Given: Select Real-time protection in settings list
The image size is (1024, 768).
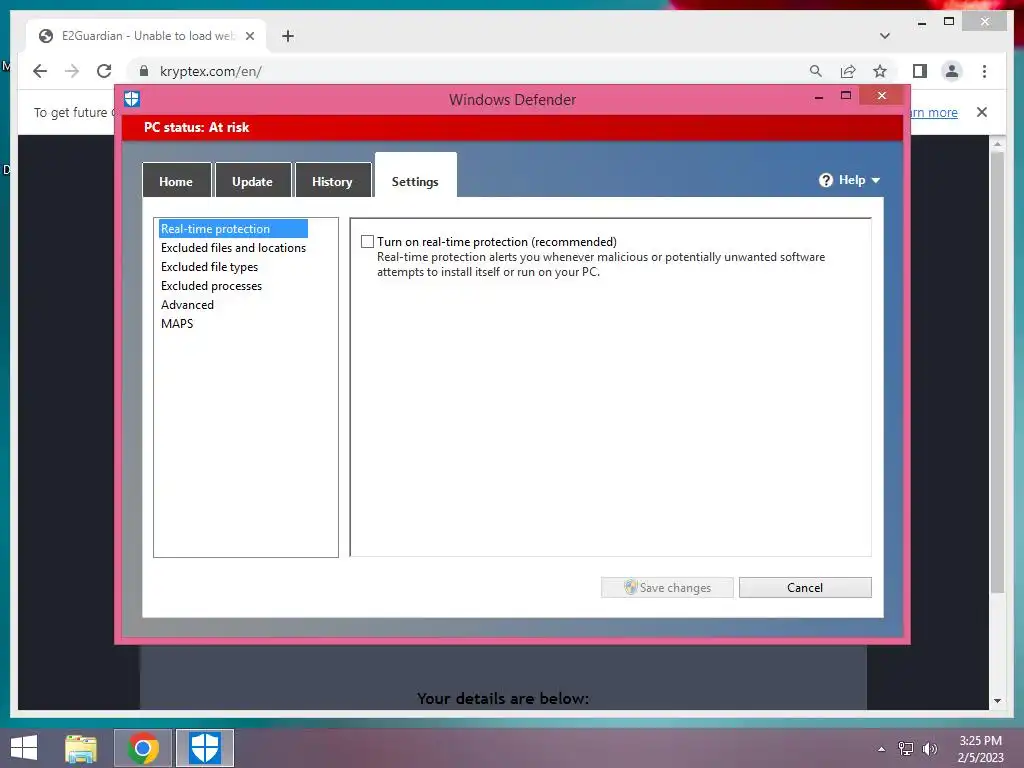Looking at the screenshot, I should pyautogui.click(x=233, y=229).
